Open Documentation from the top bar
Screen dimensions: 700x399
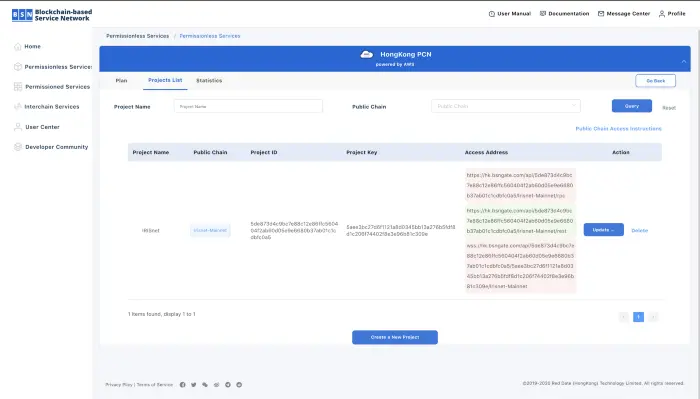pyautogui.click(x=565, y=14)
